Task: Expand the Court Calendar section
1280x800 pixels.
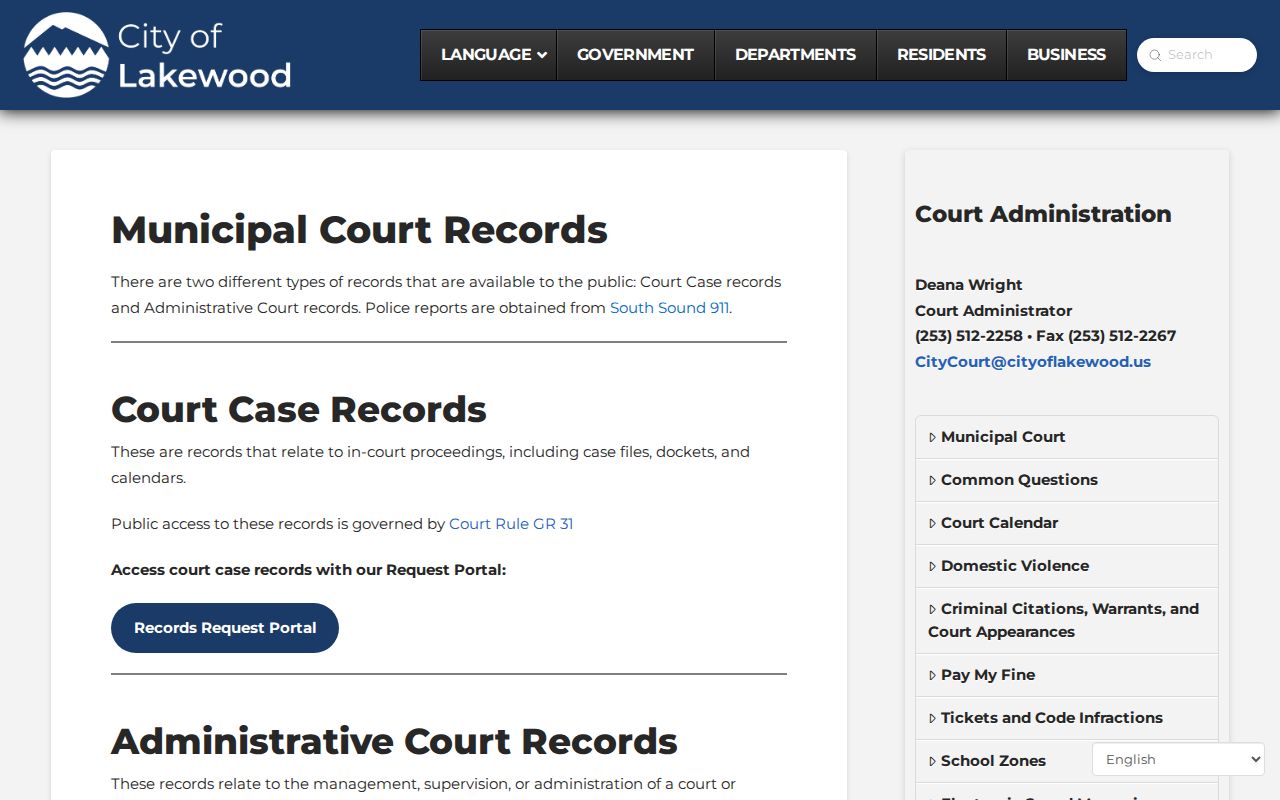Action: [1067, 523]
